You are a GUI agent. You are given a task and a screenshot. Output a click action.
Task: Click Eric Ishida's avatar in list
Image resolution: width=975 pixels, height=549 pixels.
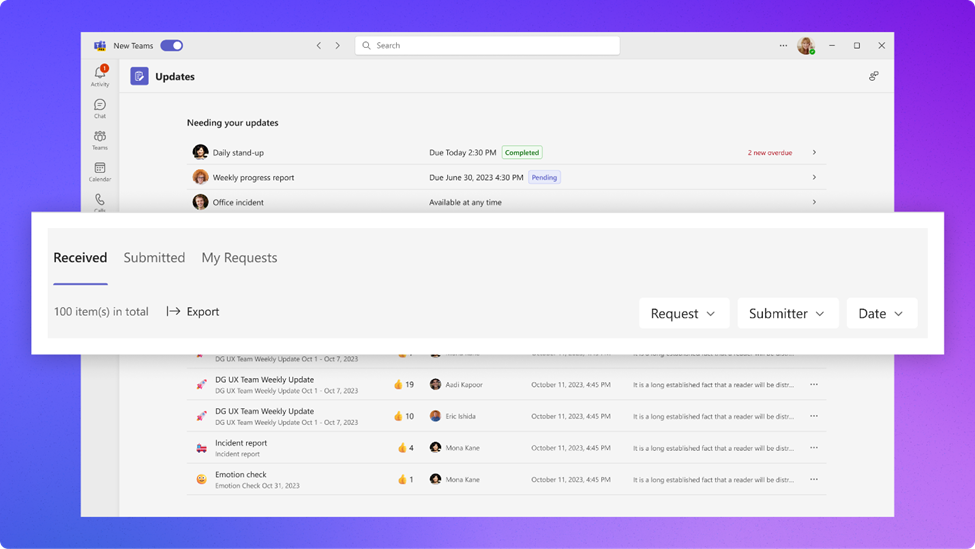[435, 416]
